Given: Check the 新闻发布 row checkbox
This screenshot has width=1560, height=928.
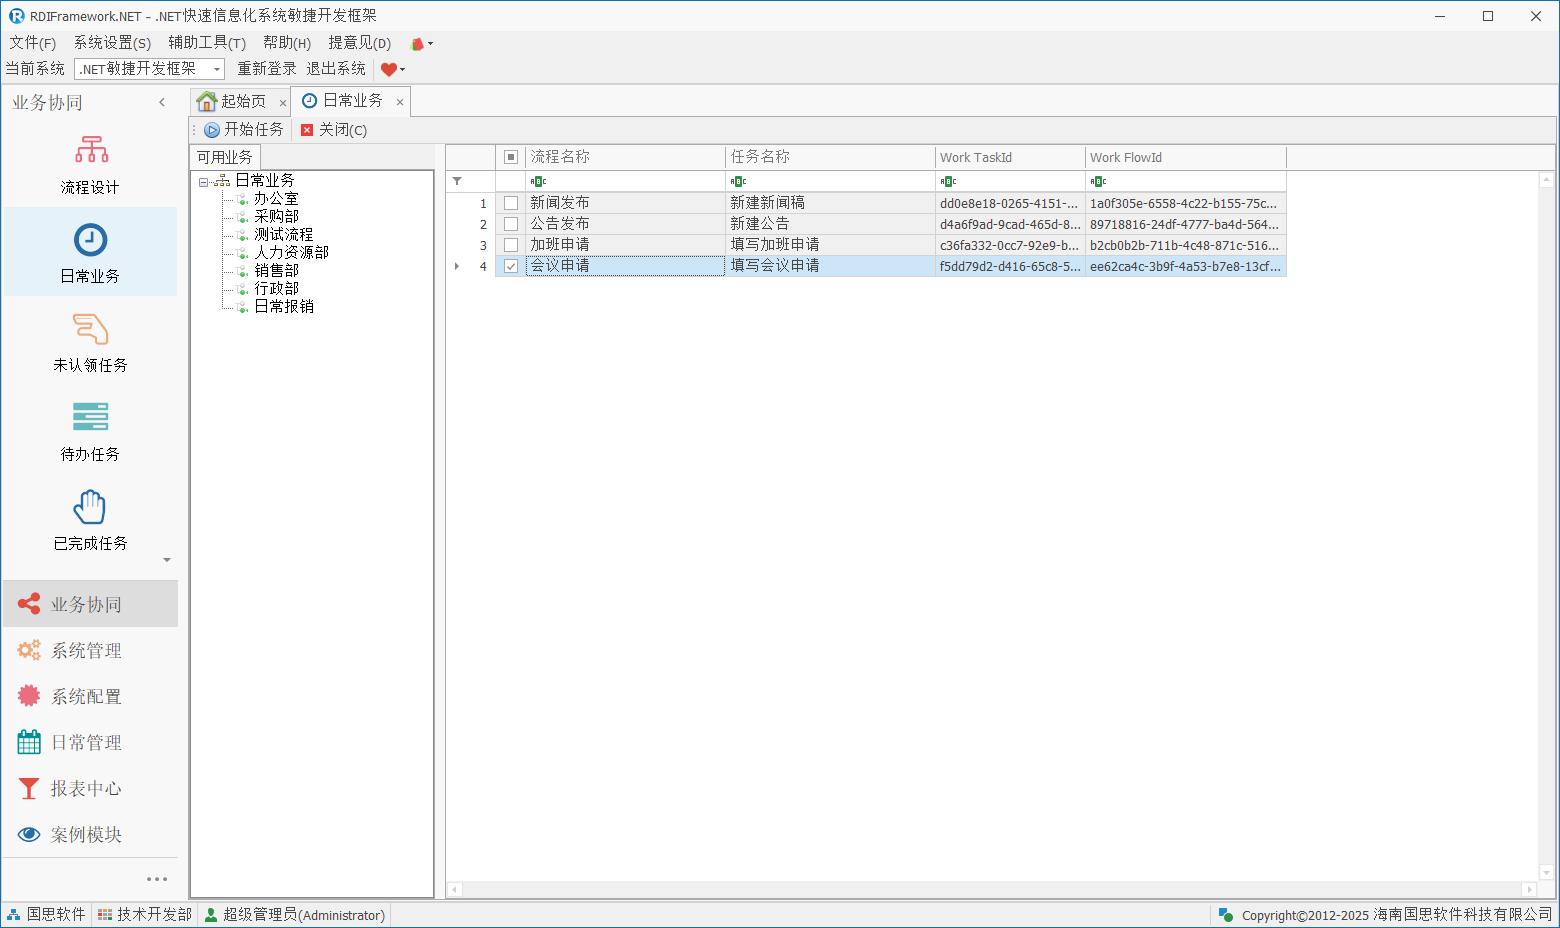Looking at the screenshot, I should pyautogui.click(x=511, y=203).
